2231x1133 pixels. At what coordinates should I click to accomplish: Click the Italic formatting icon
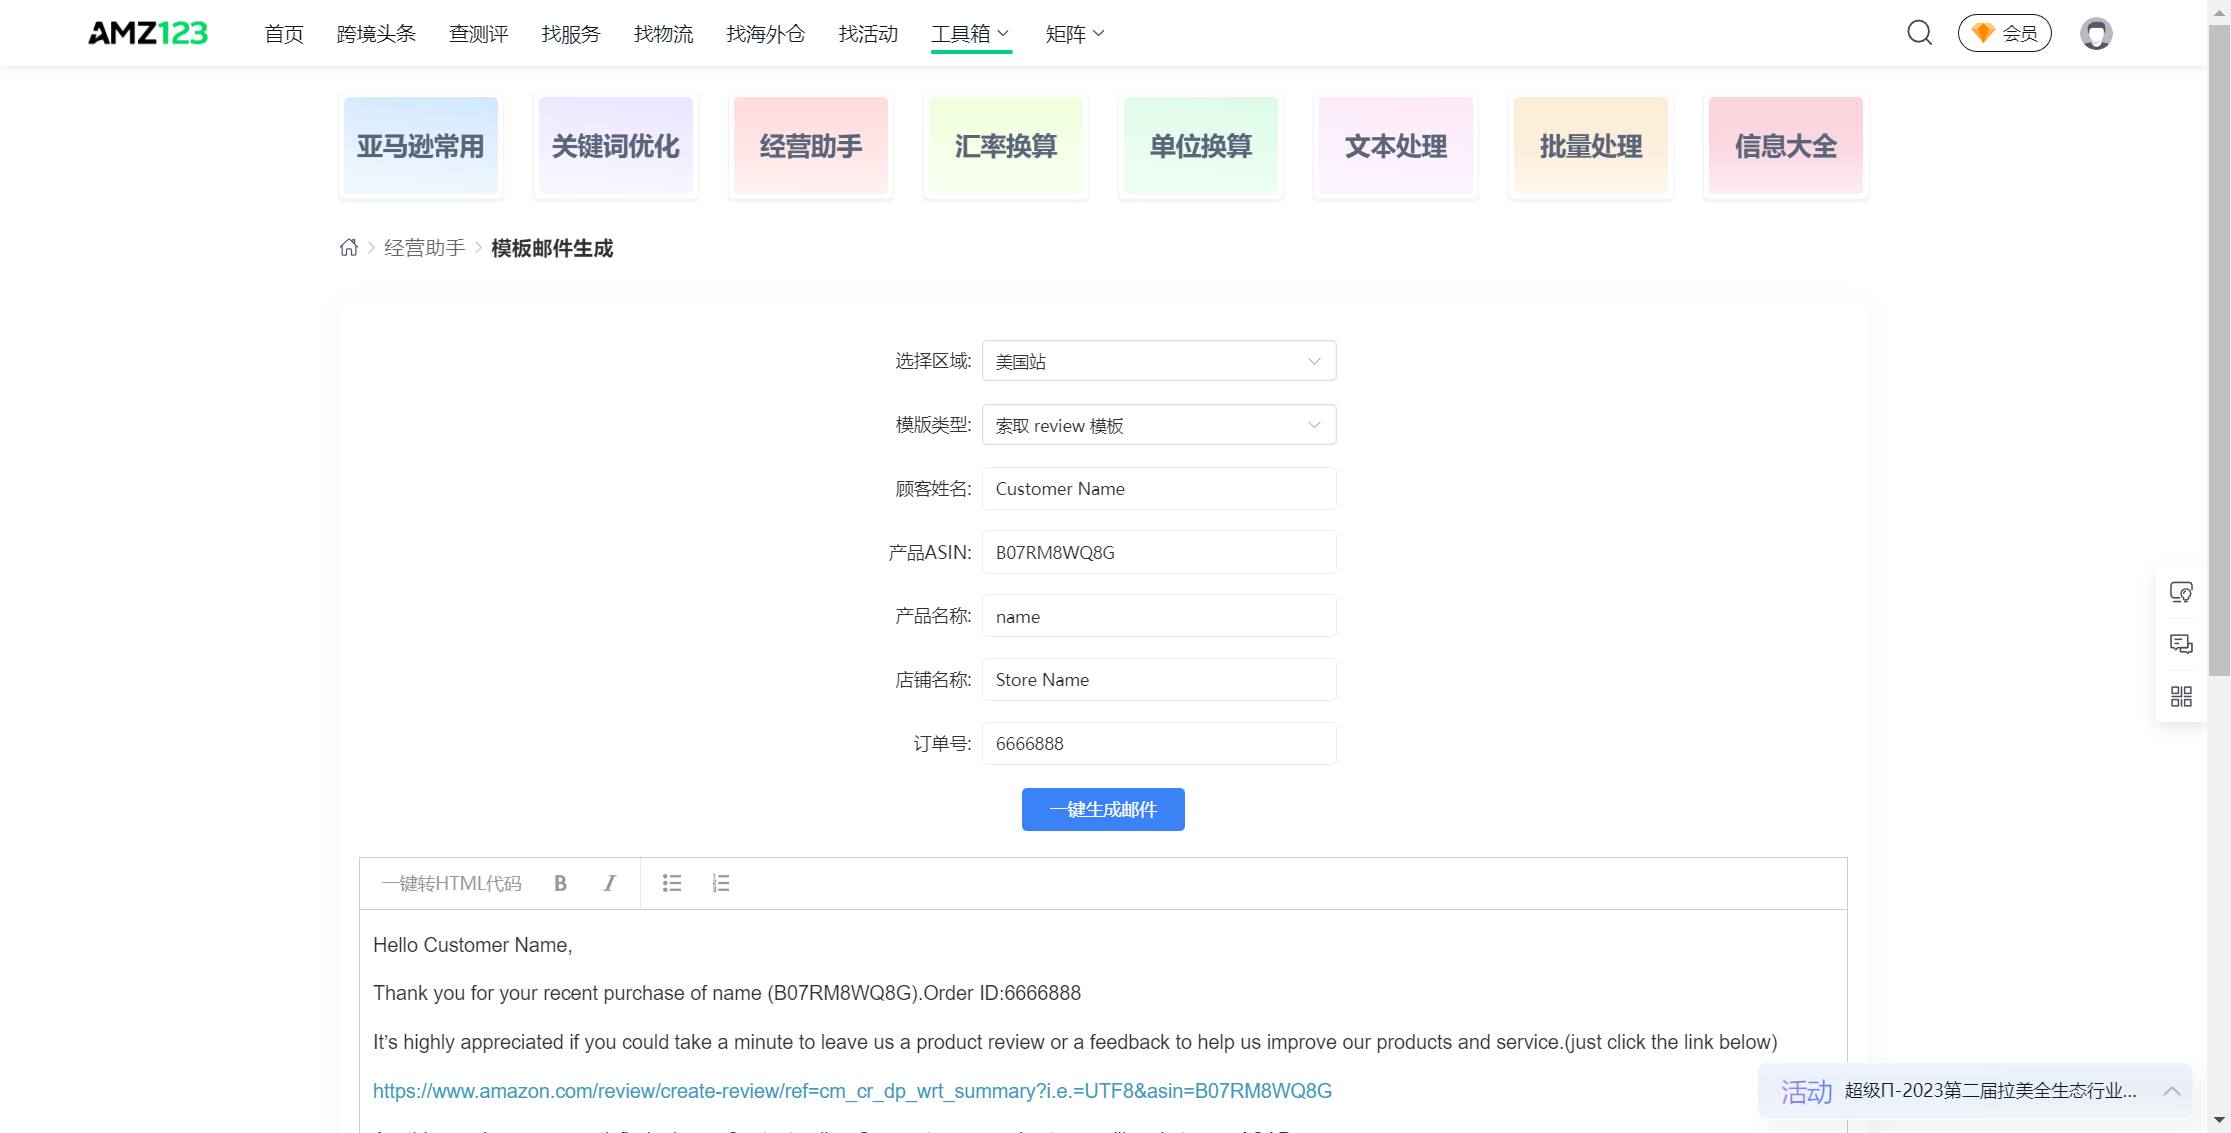tap(608, 883)
